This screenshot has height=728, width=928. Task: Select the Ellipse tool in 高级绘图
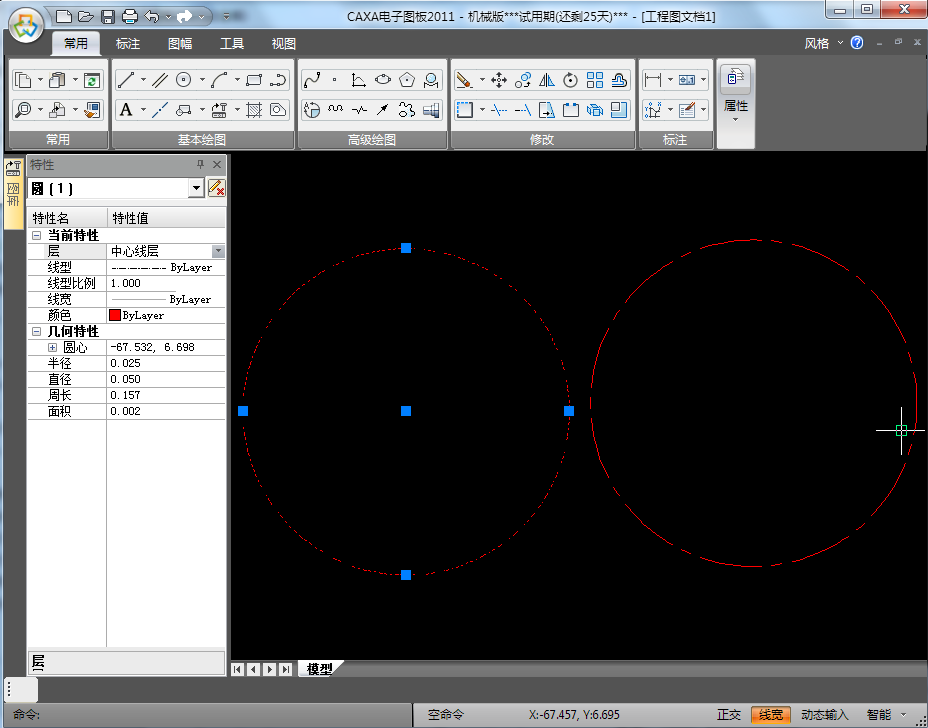click(383, 80)
